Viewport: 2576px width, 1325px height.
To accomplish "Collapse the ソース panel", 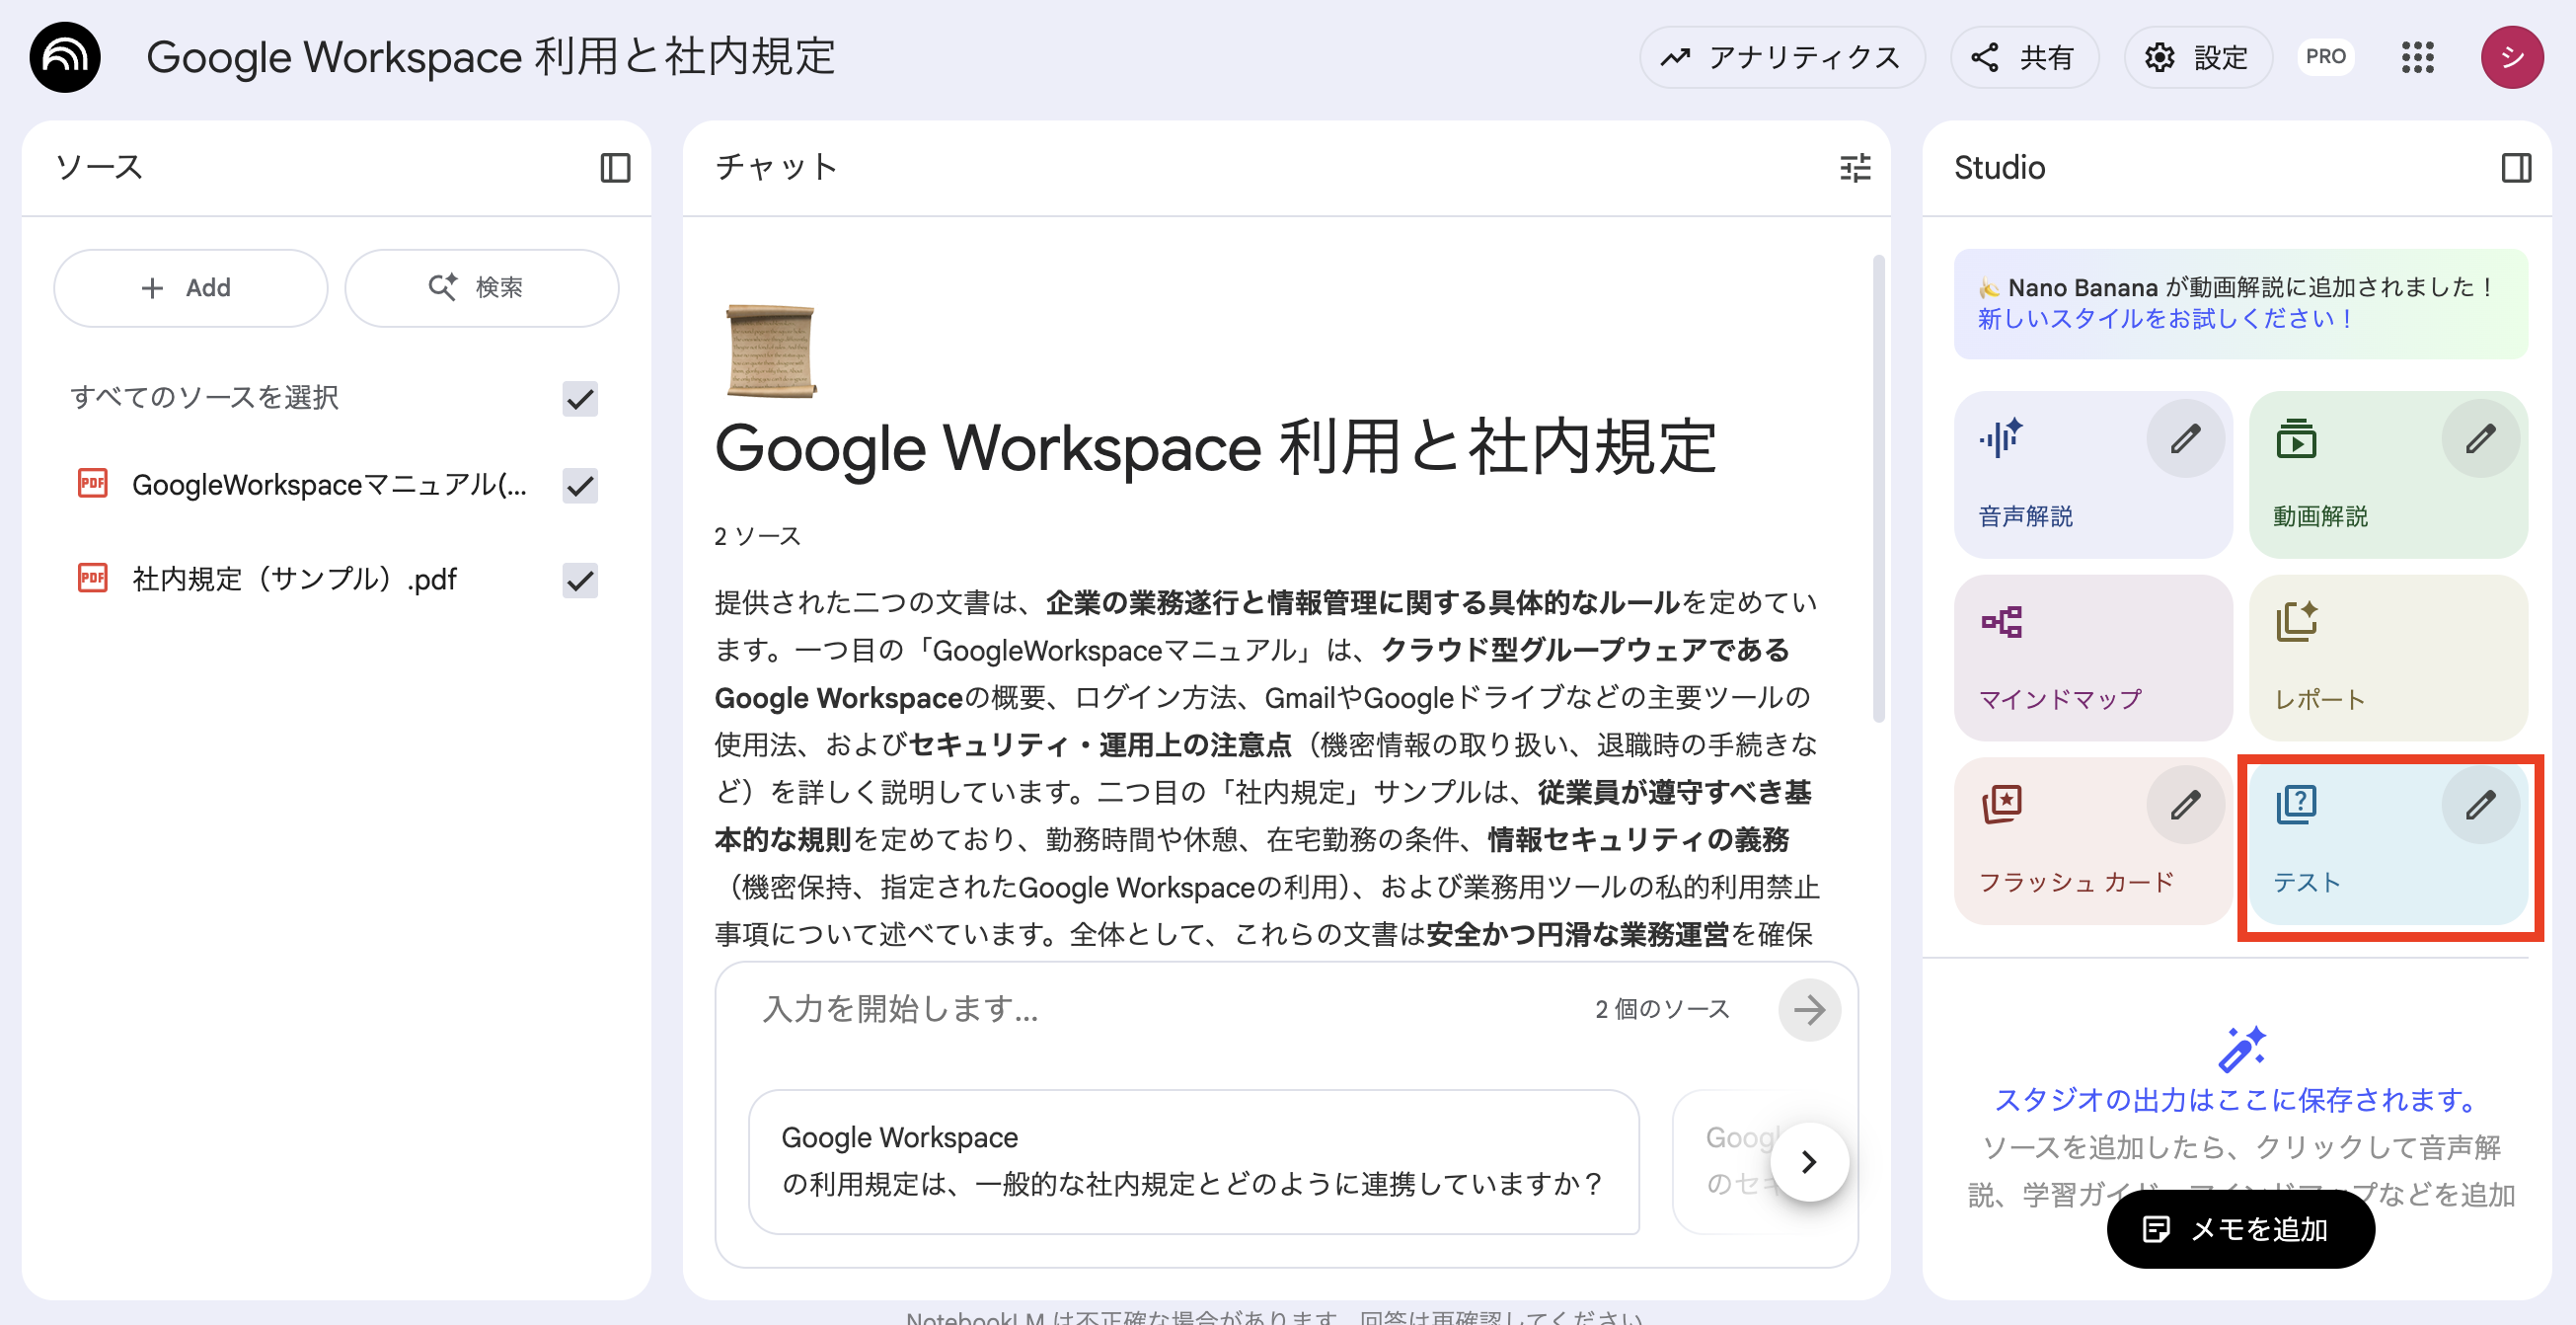I will (617, 168).
